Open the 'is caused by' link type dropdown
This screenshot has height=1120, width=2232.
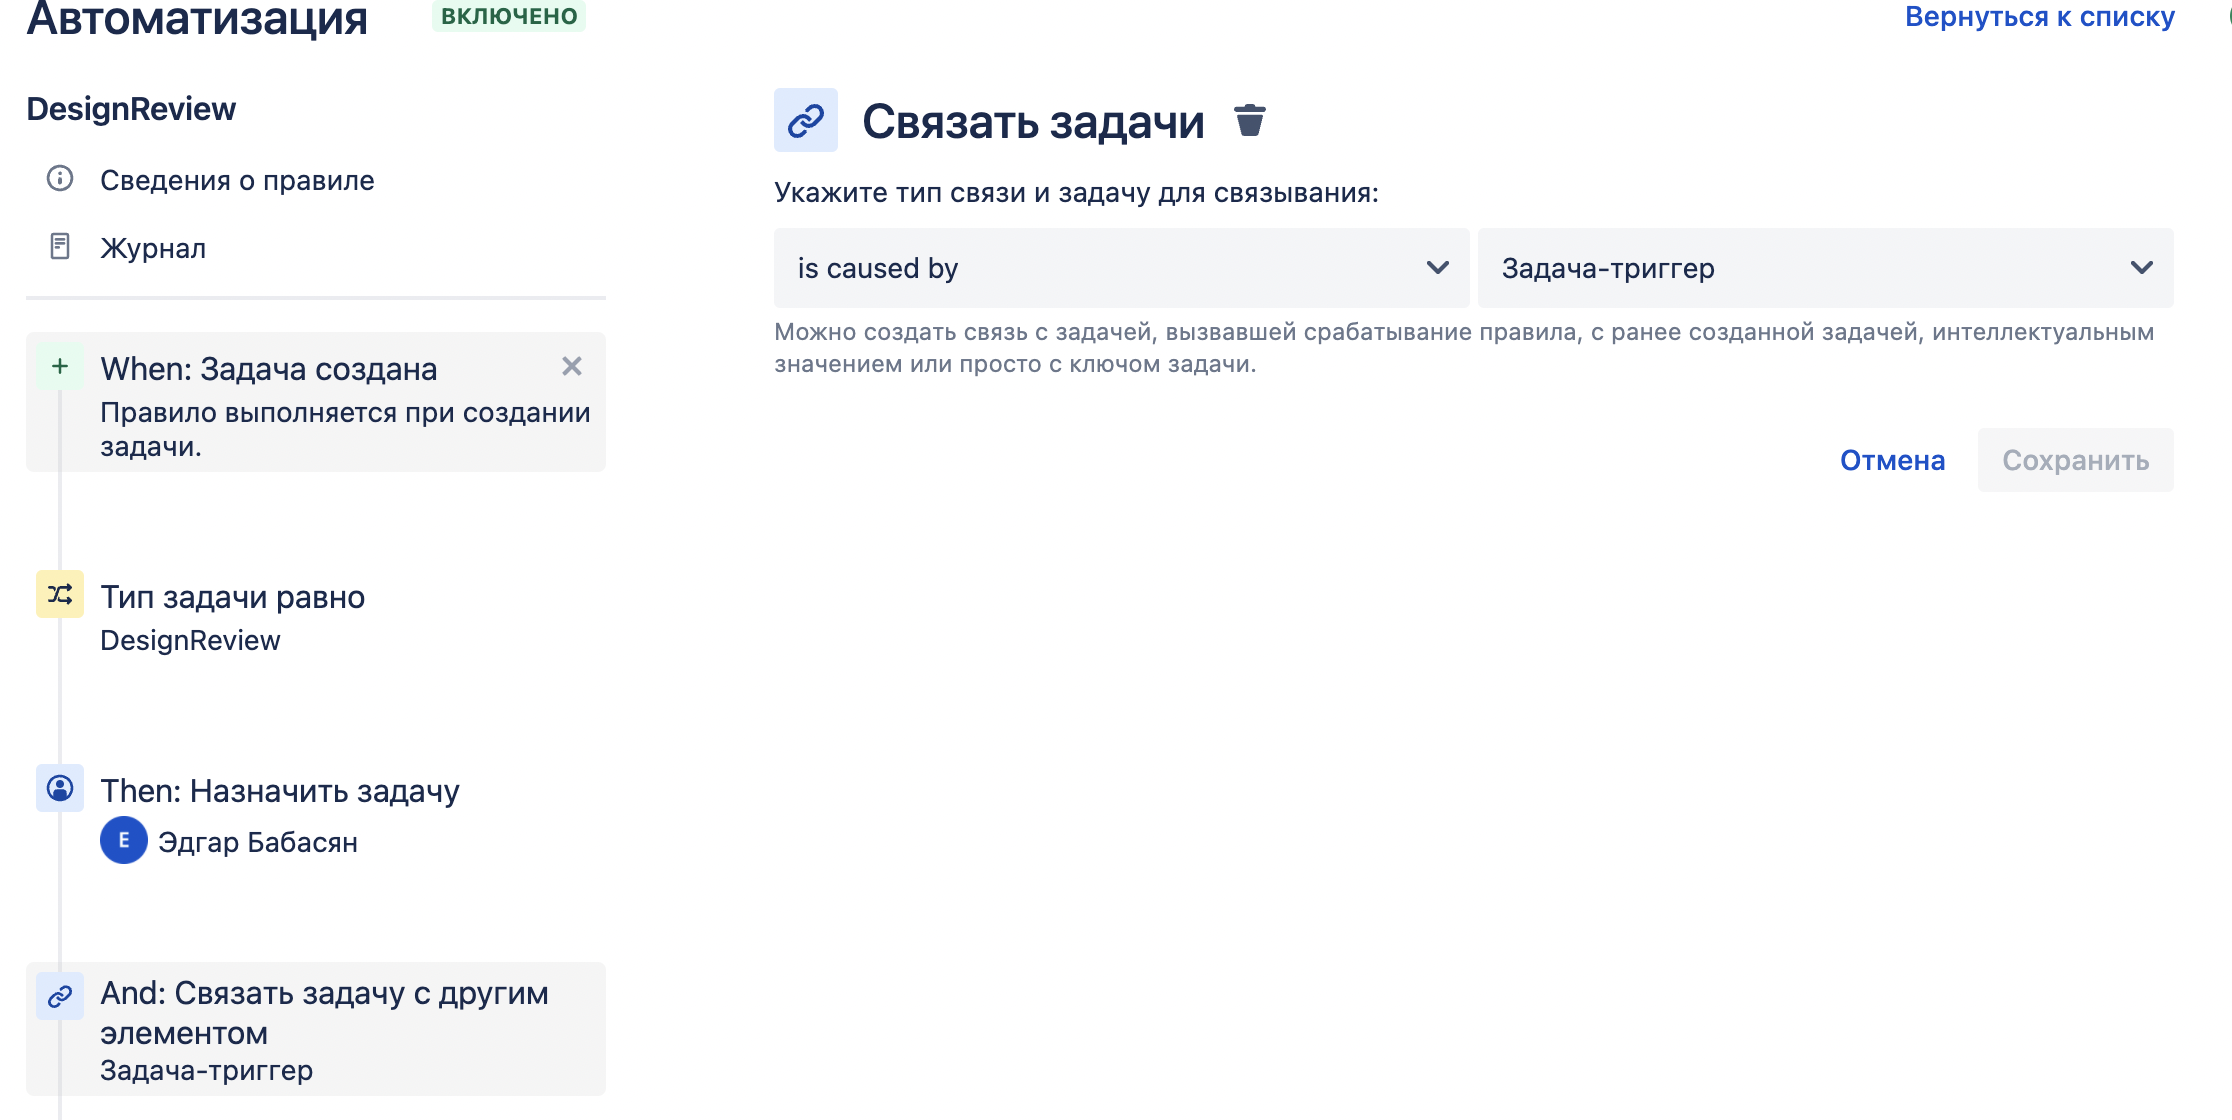click(x=1121, y=268)
